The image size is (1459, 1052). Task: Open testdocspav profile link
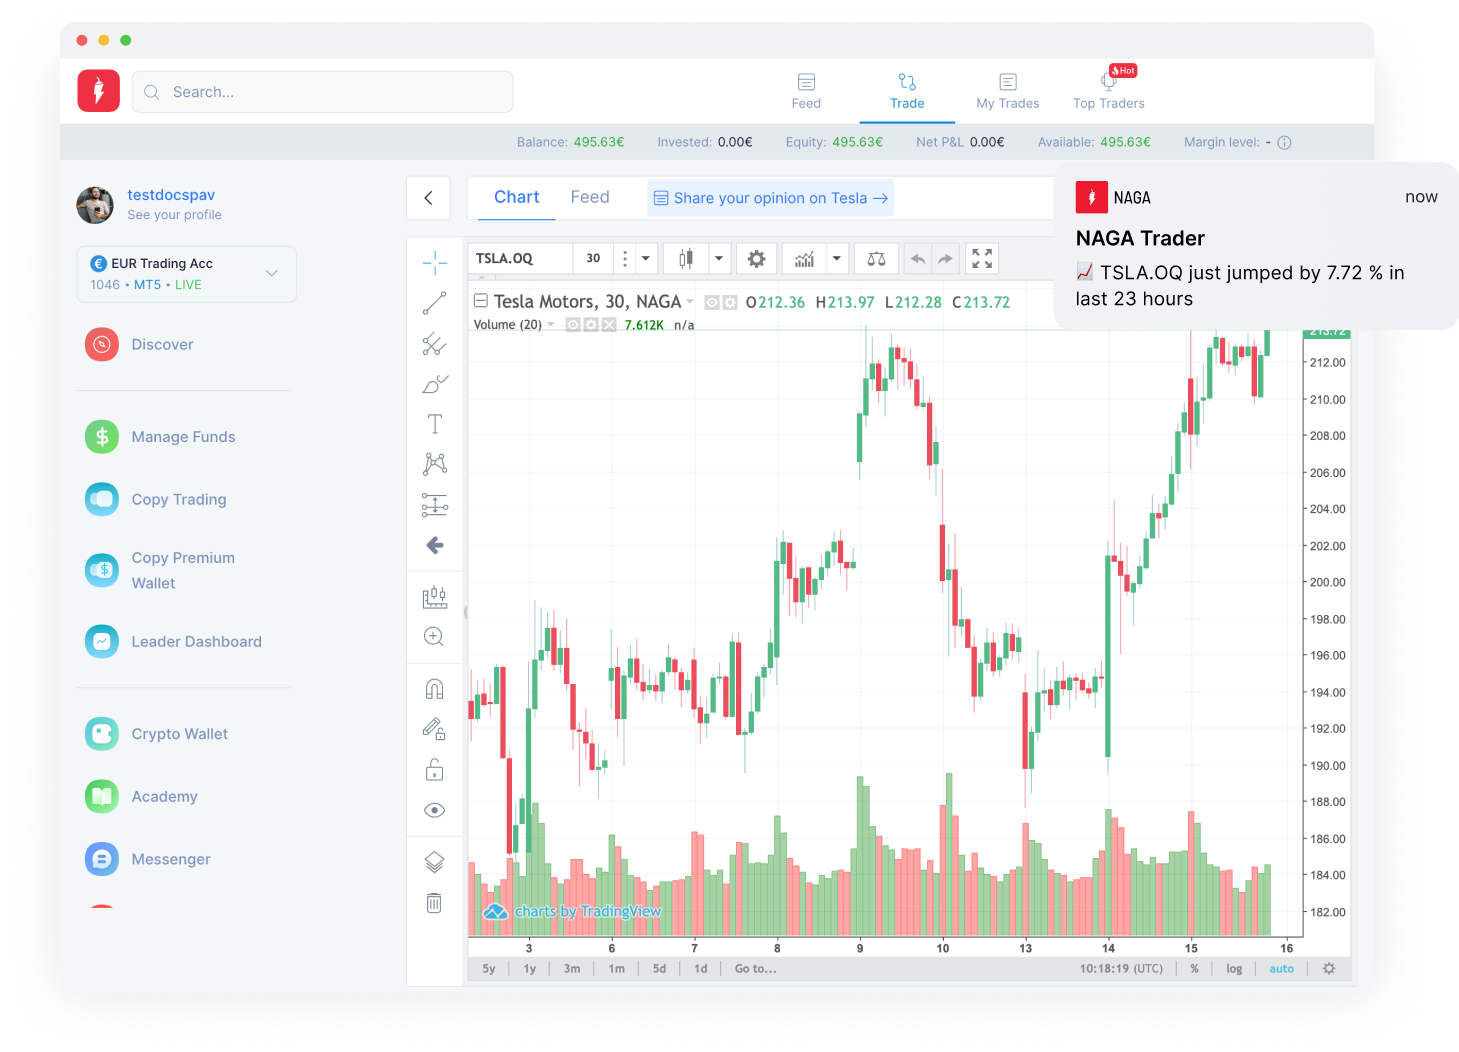[x=171, y=195]
